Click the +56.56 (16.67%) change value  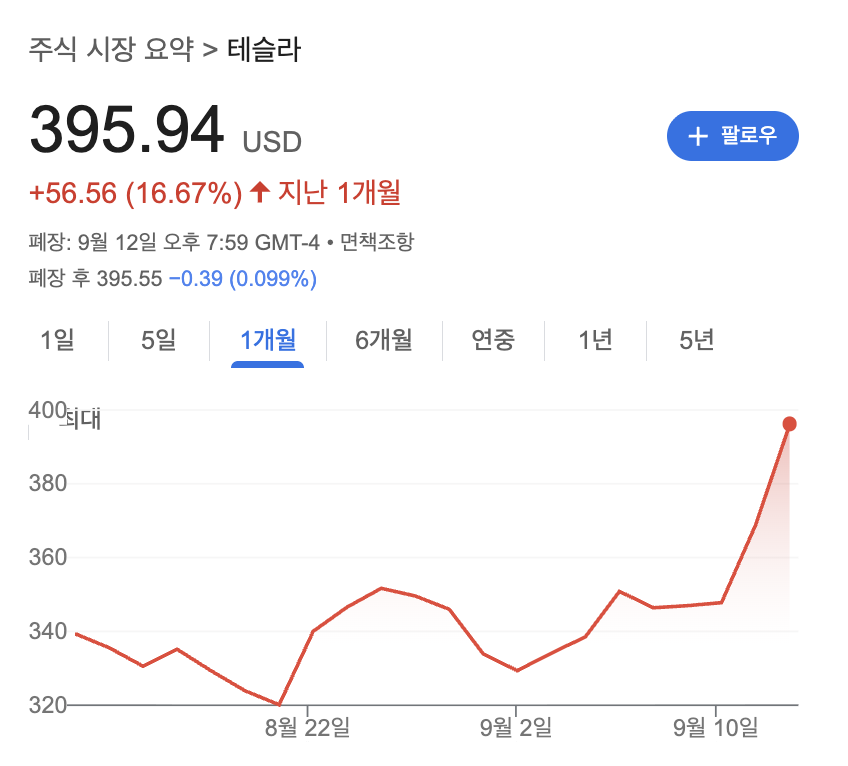coord(136,192)
